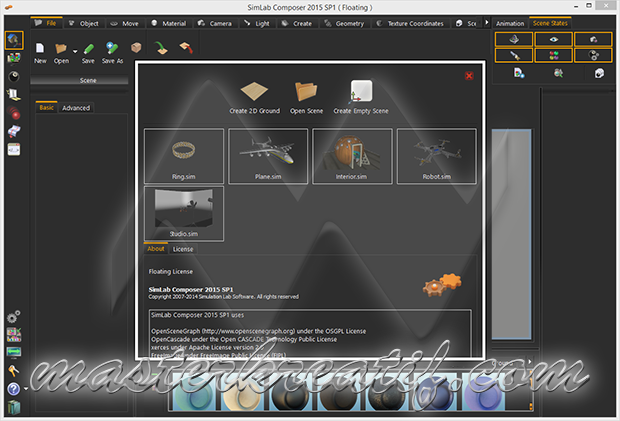Image resolution: width=620 pixels, height=421 pixels.
Task: Click the Open Scene folder icon
Action: pos(305,90)
